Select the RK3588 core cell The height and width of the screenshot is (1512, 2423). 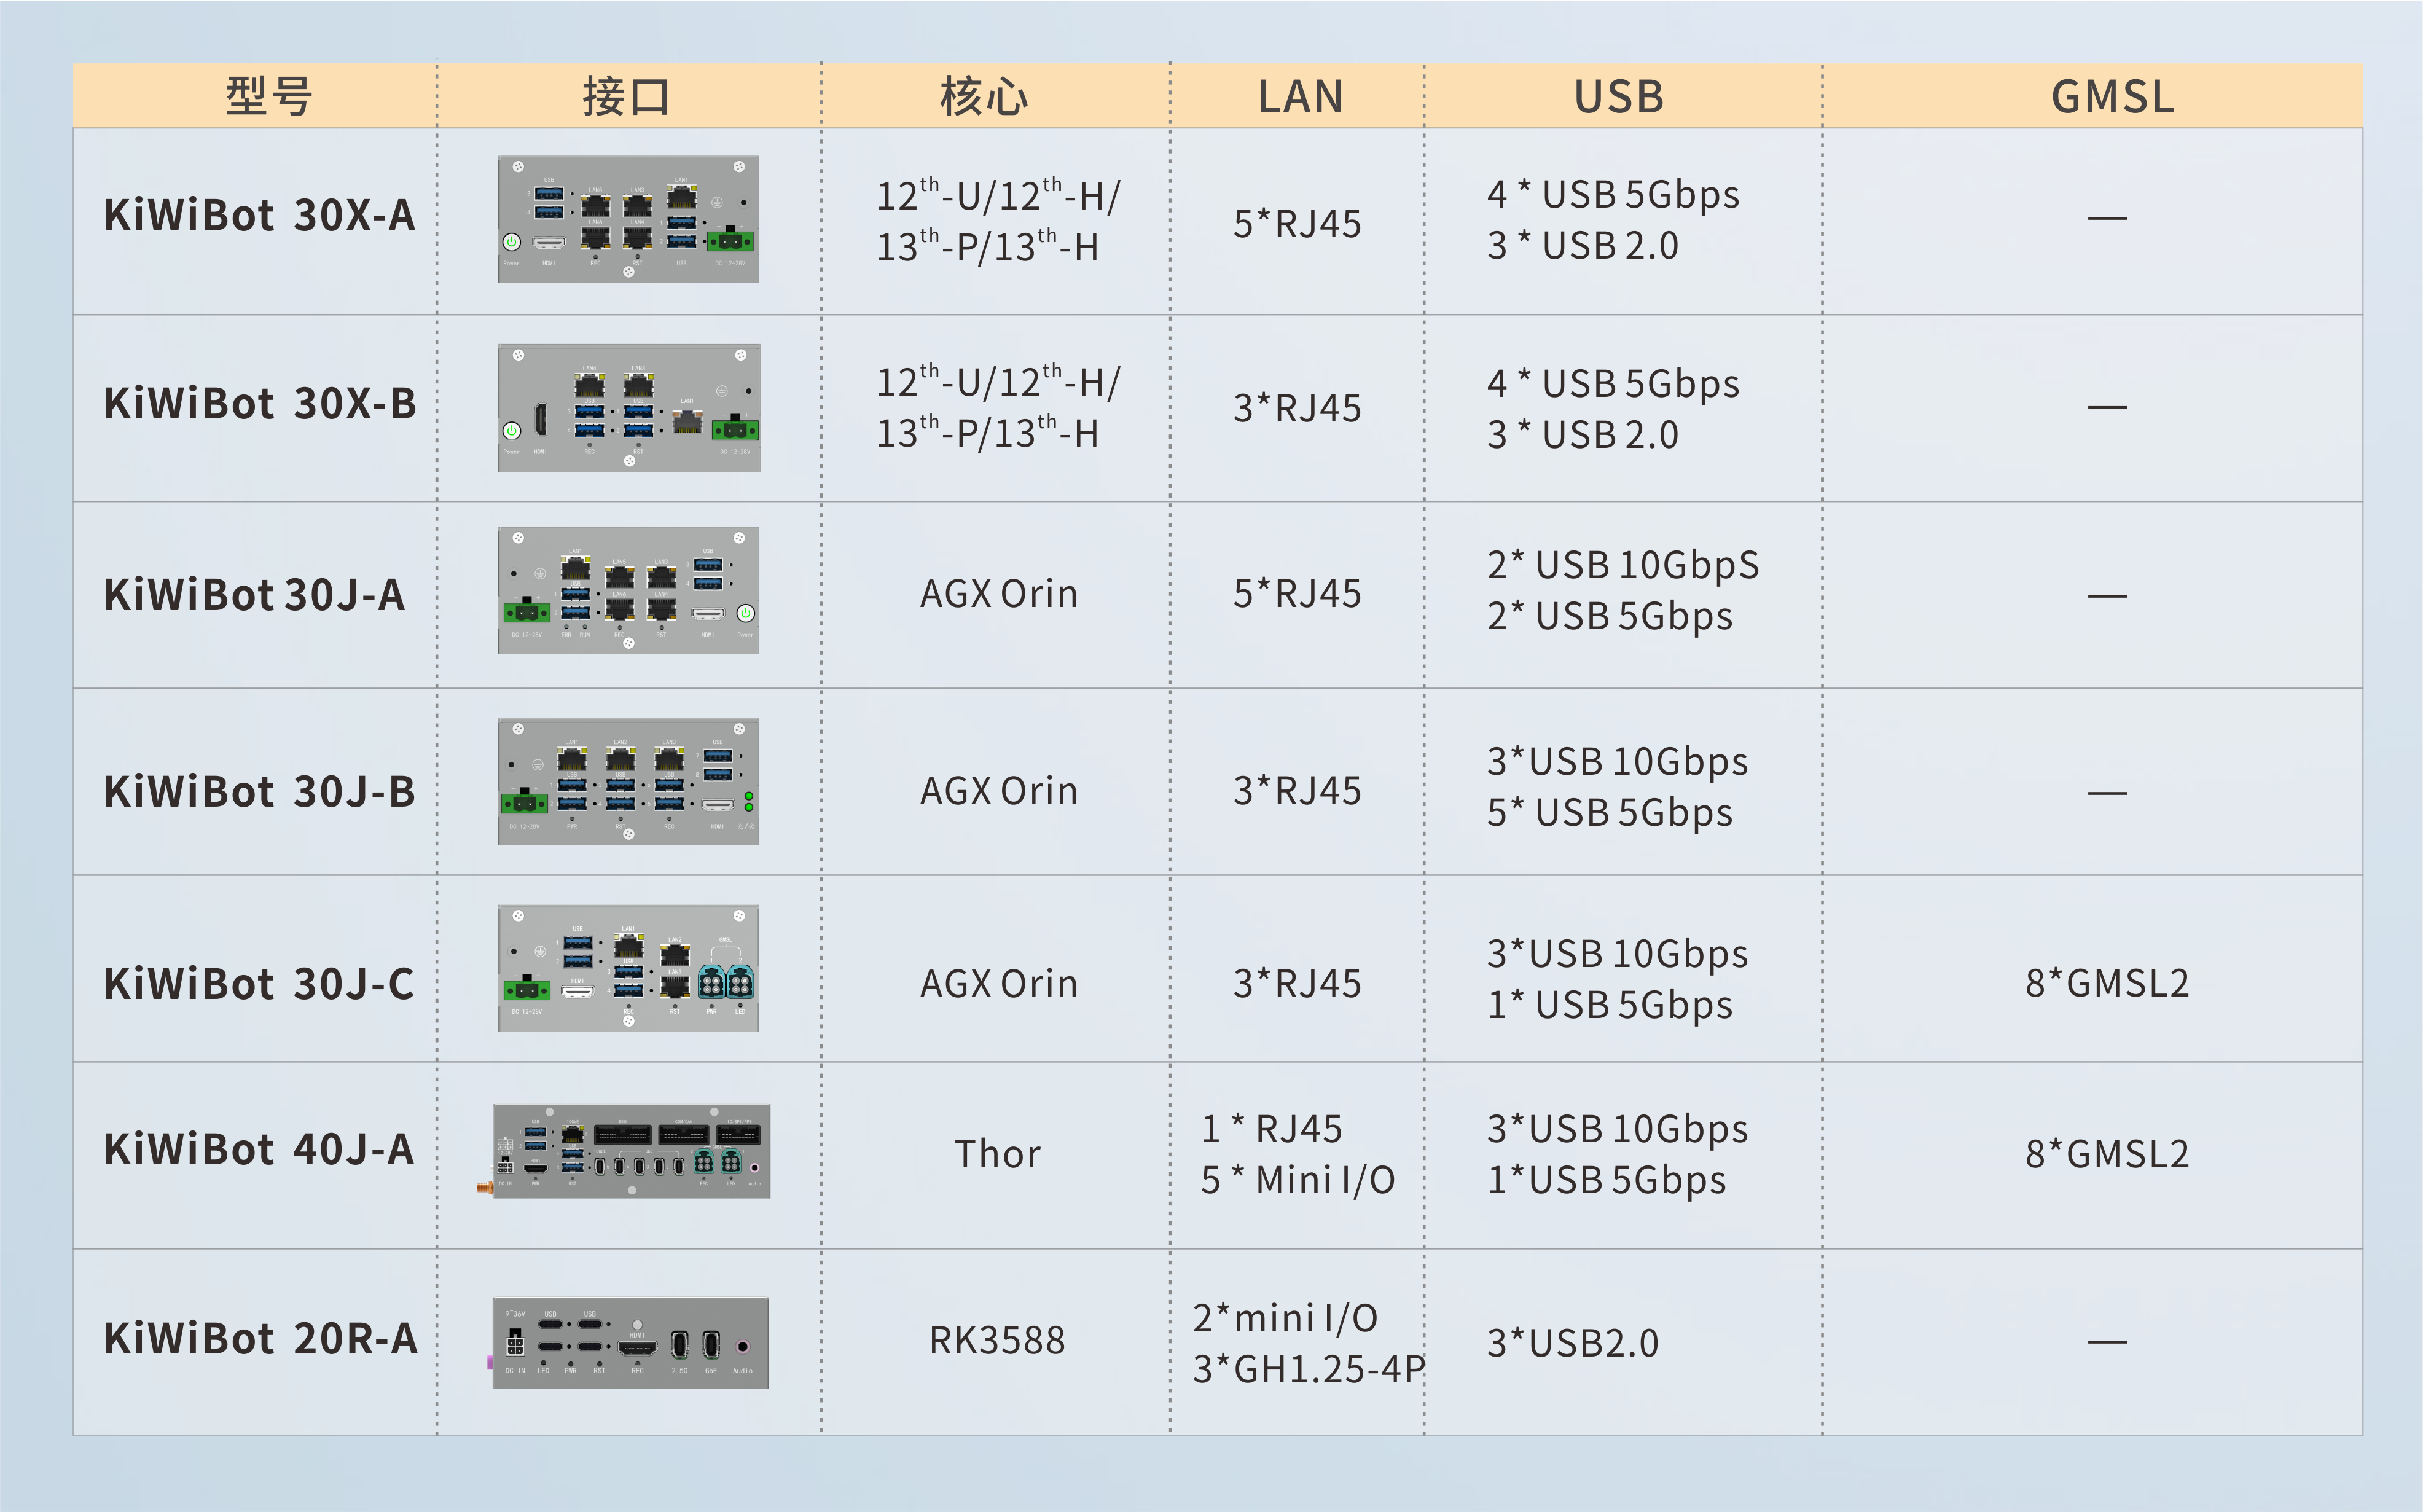(997, 1341)
